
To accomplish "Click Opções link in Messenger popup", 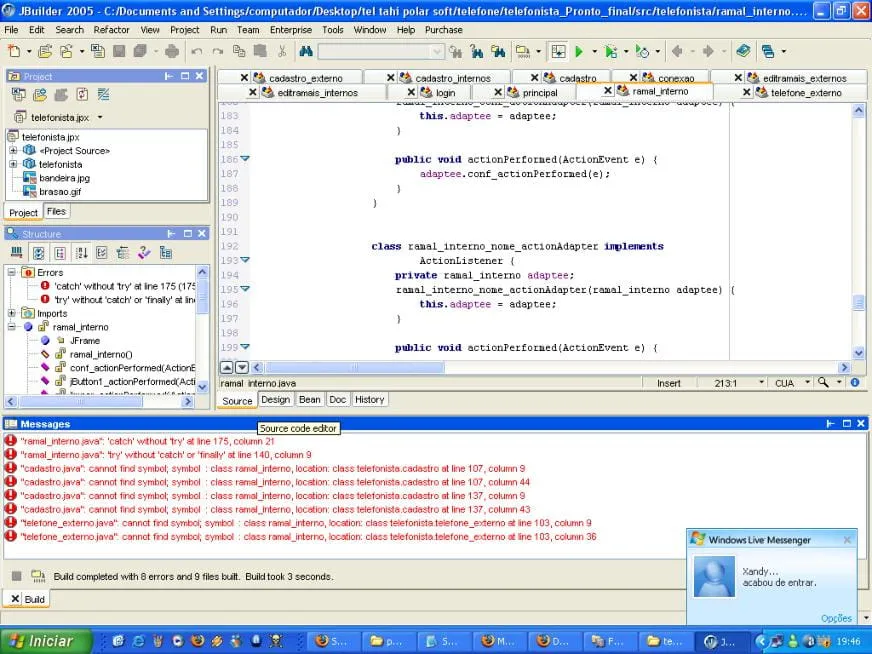I will coord(836,618).
